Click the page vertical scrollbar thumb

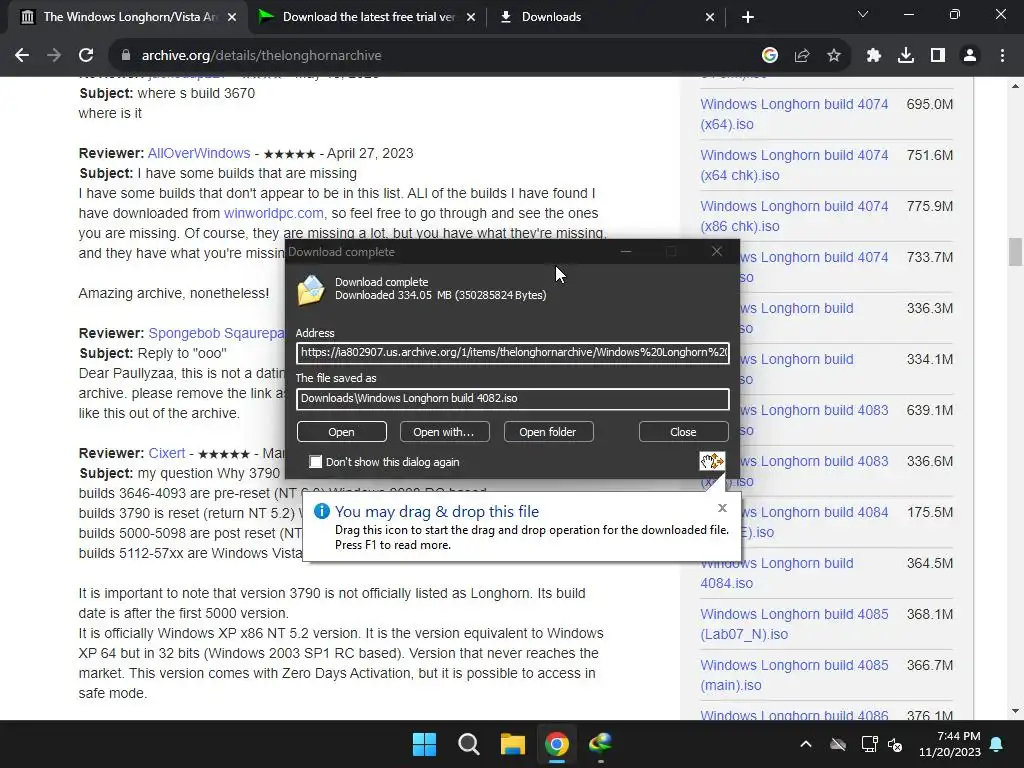pos(1015,252)
